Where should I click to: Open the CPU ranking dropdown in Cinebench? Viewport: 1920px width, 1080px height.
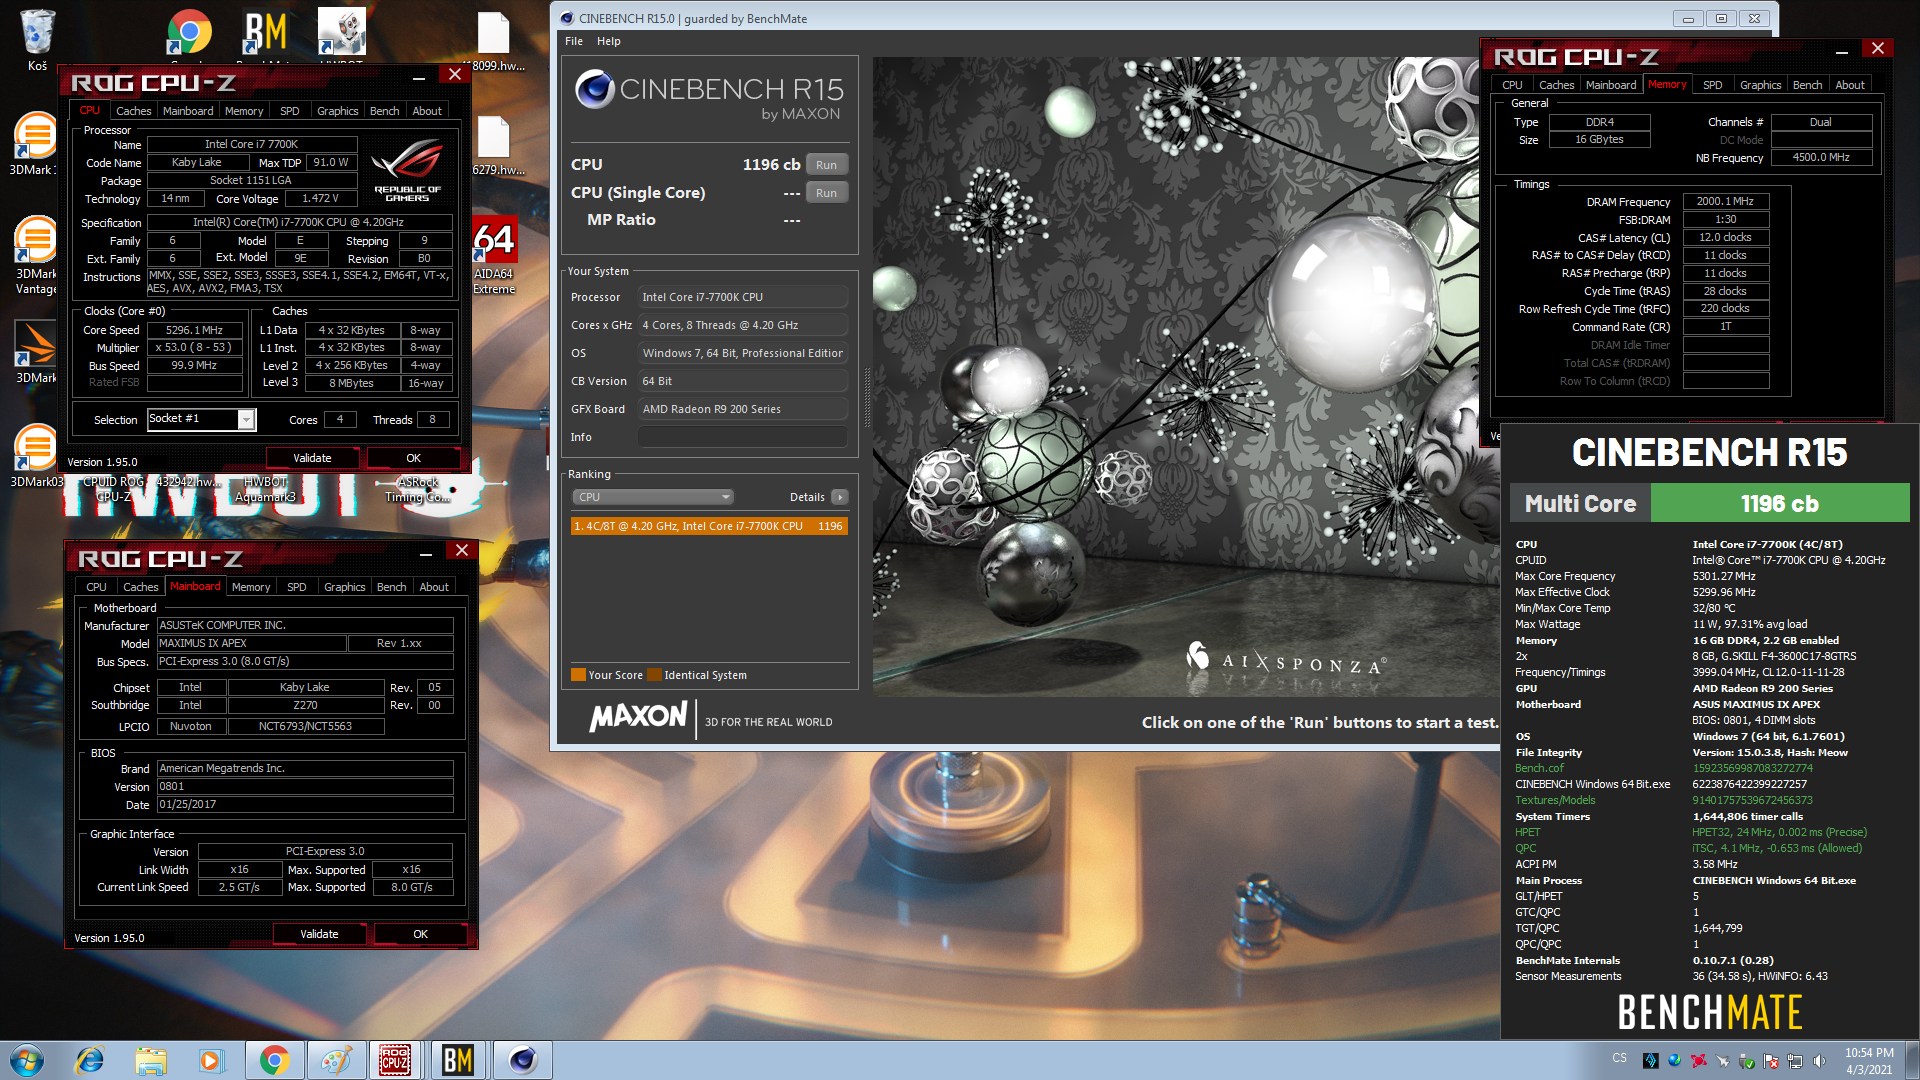[x=653, y=497]
